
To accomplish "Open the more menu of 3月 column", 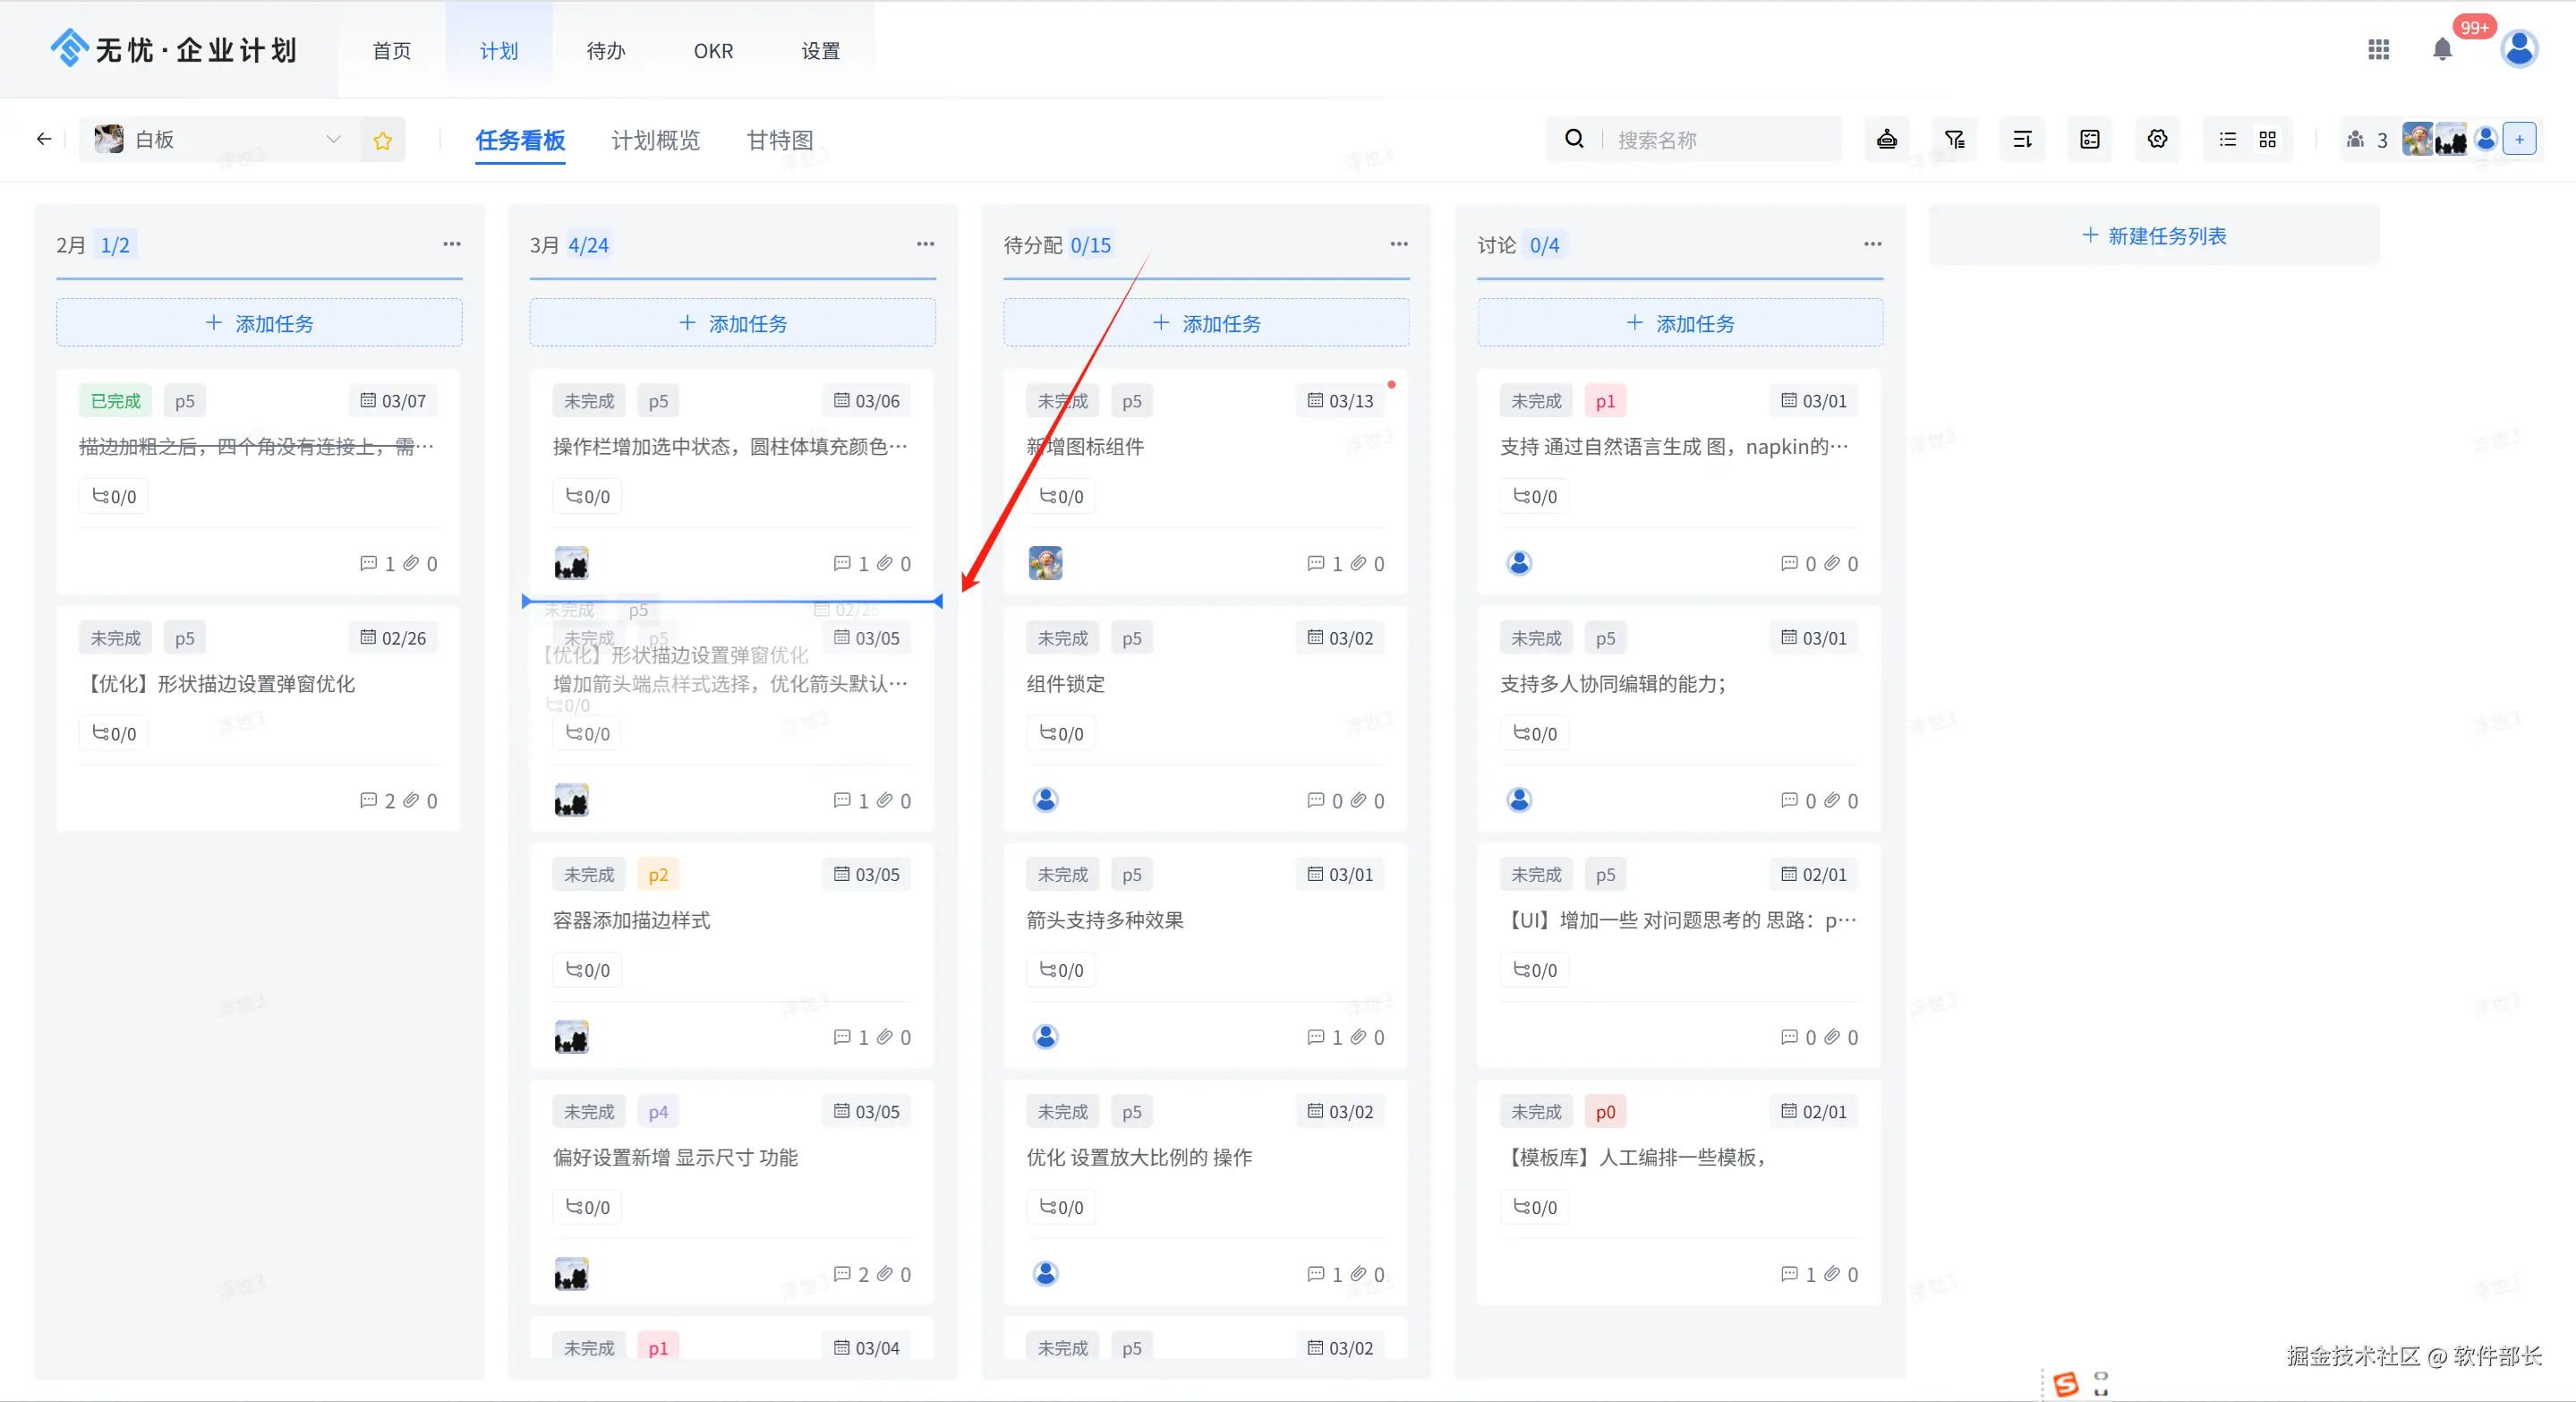I will coord(925,244).
